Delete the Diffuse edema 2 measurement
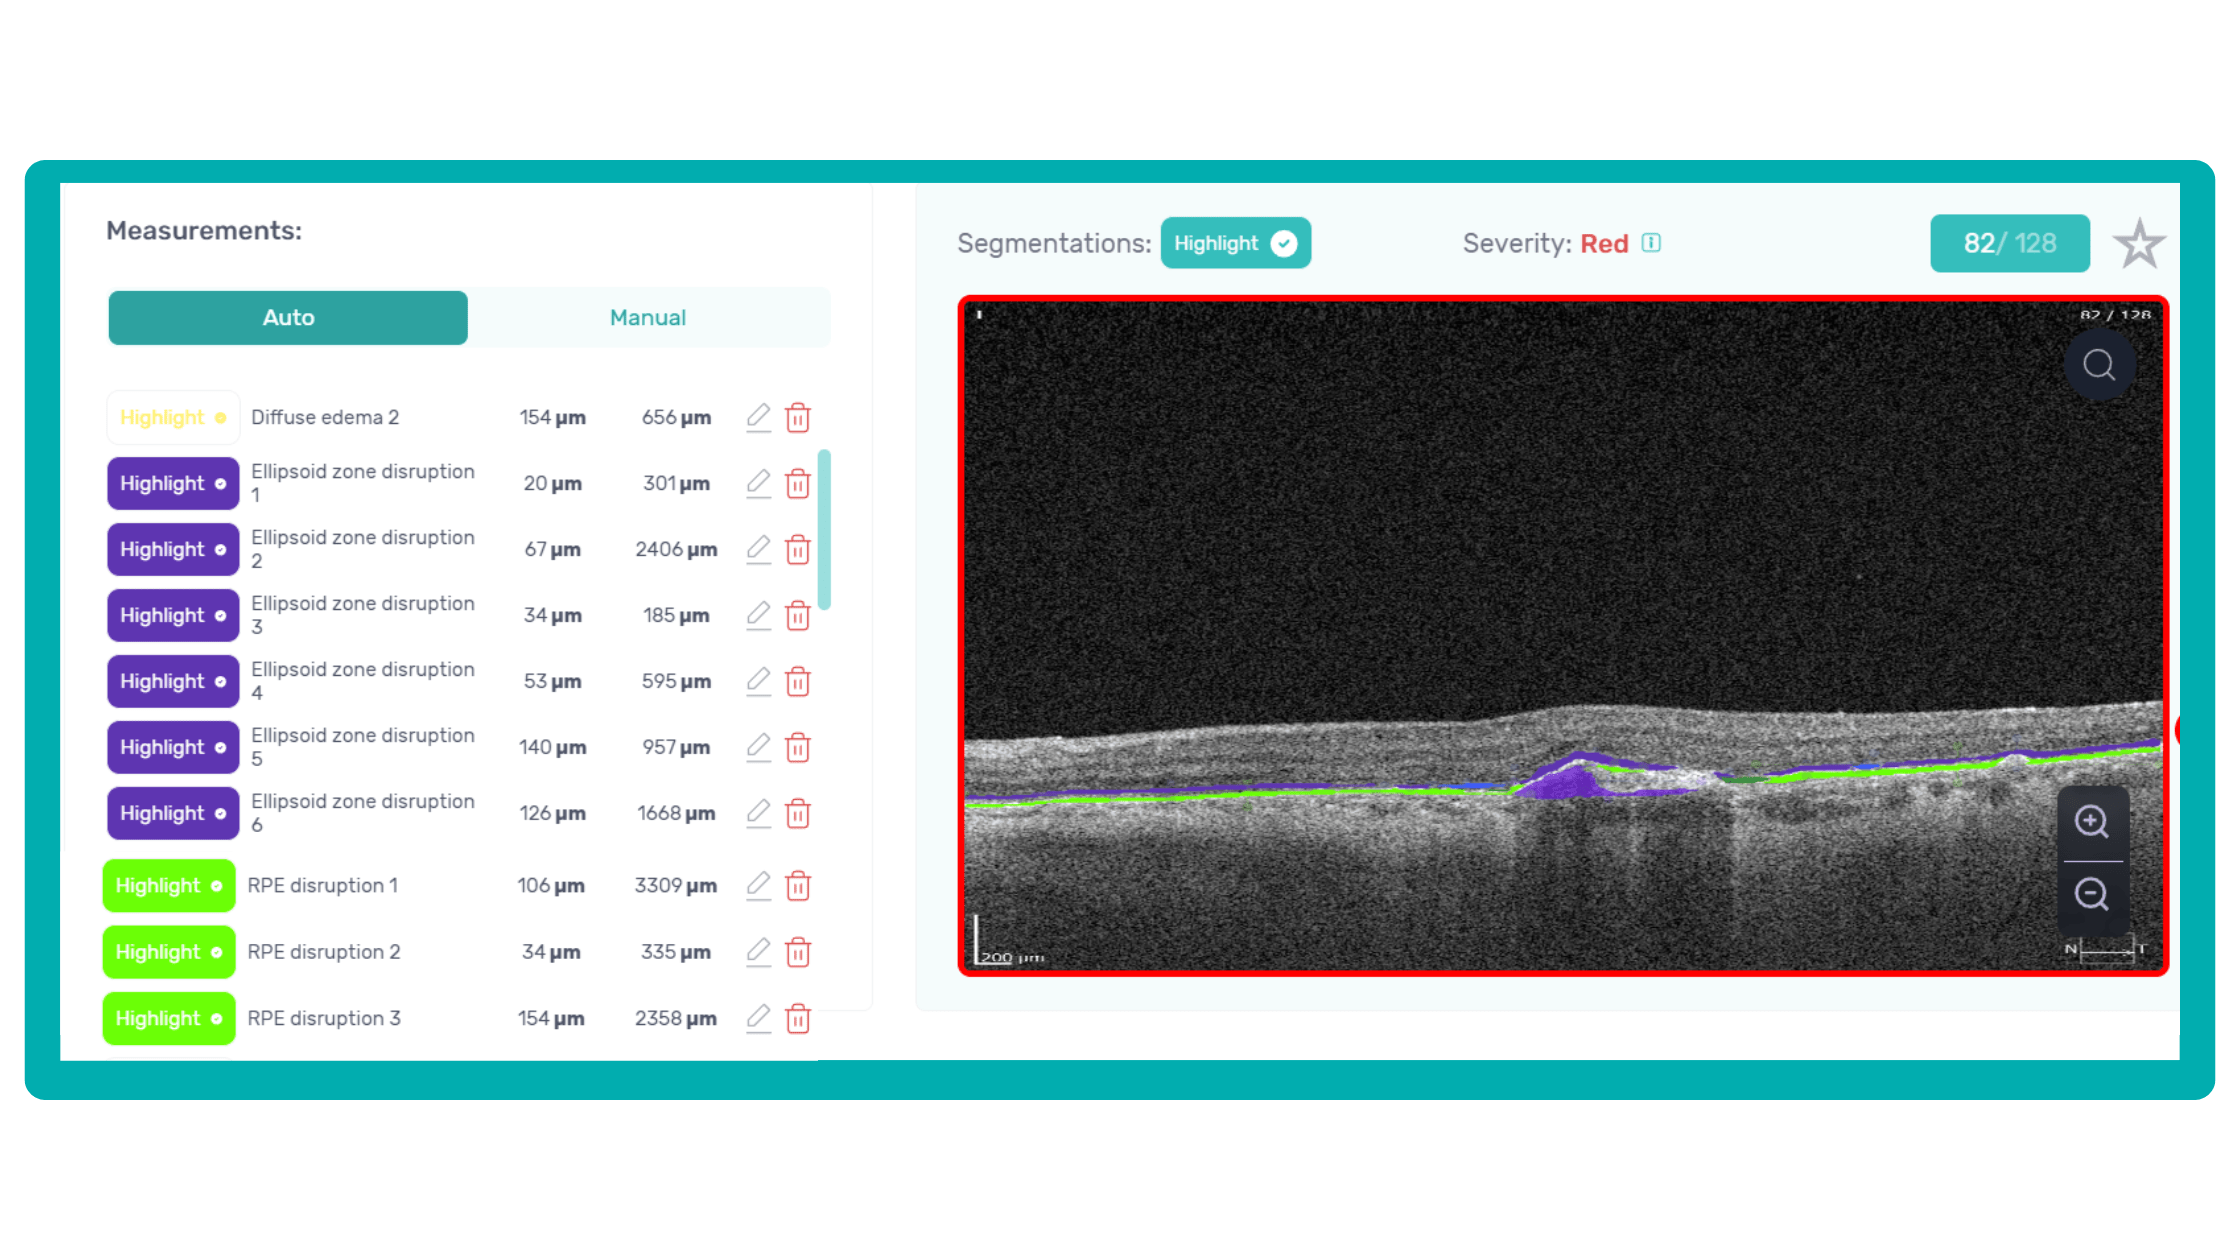The width and height of the screenshot is (2240, 1260). coord(797,417)
